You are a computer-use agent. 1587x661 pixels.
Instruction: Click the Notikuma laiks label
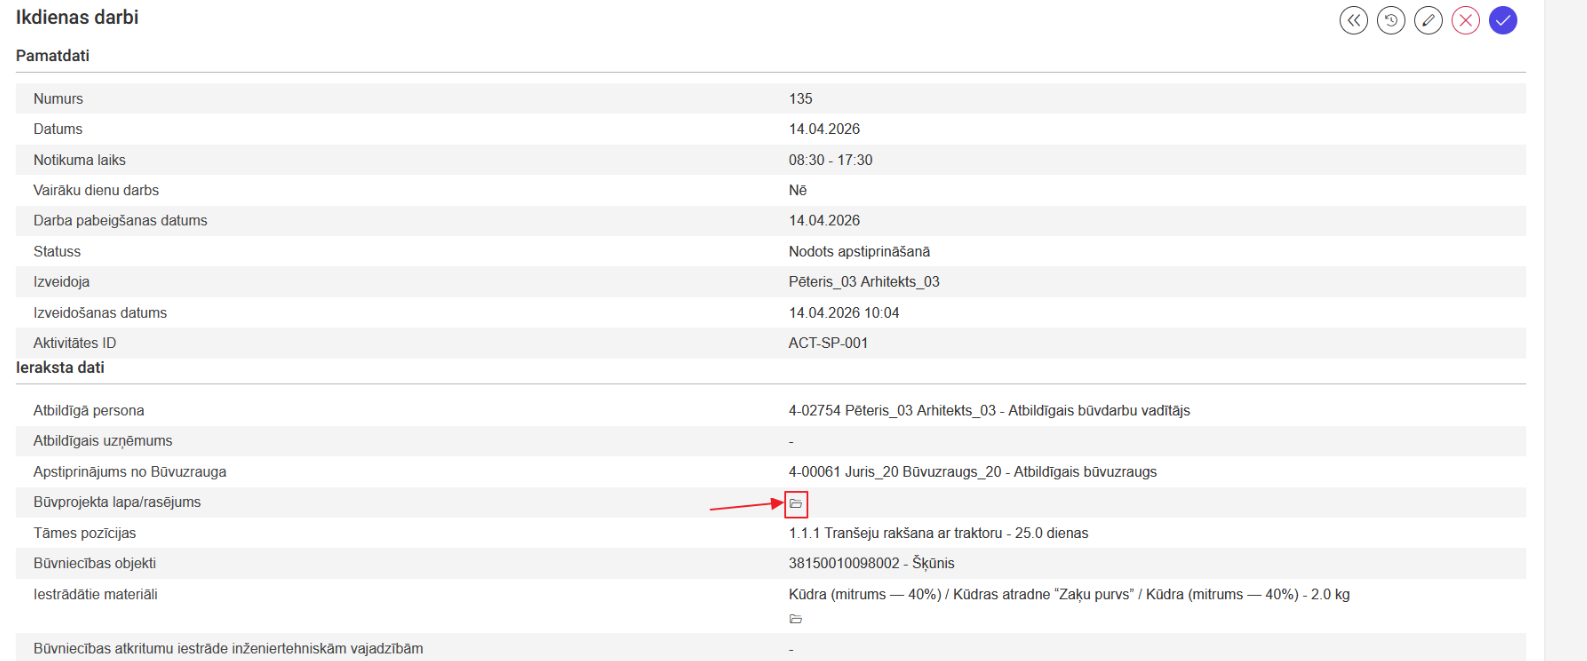[x=79, y=160]
